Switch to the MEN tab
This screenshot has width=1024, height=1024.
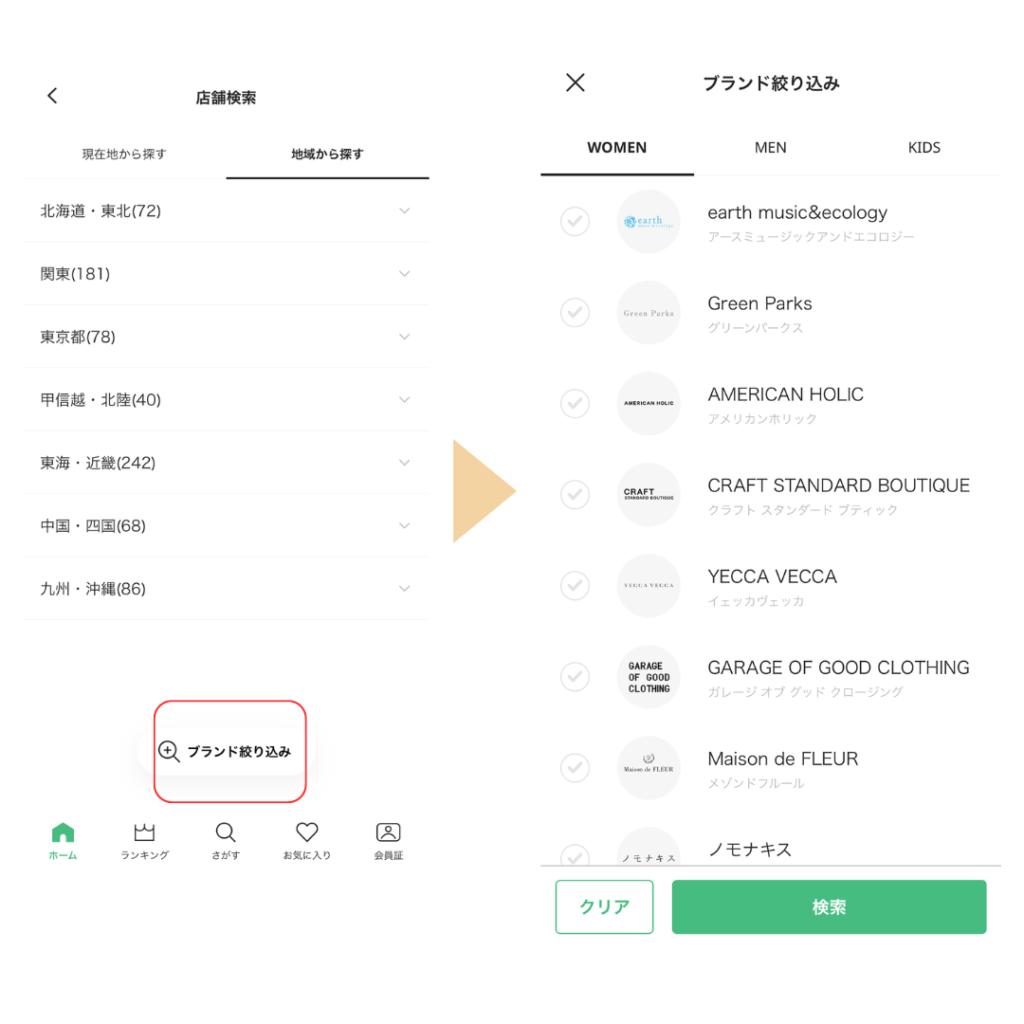tap(771, 148)
